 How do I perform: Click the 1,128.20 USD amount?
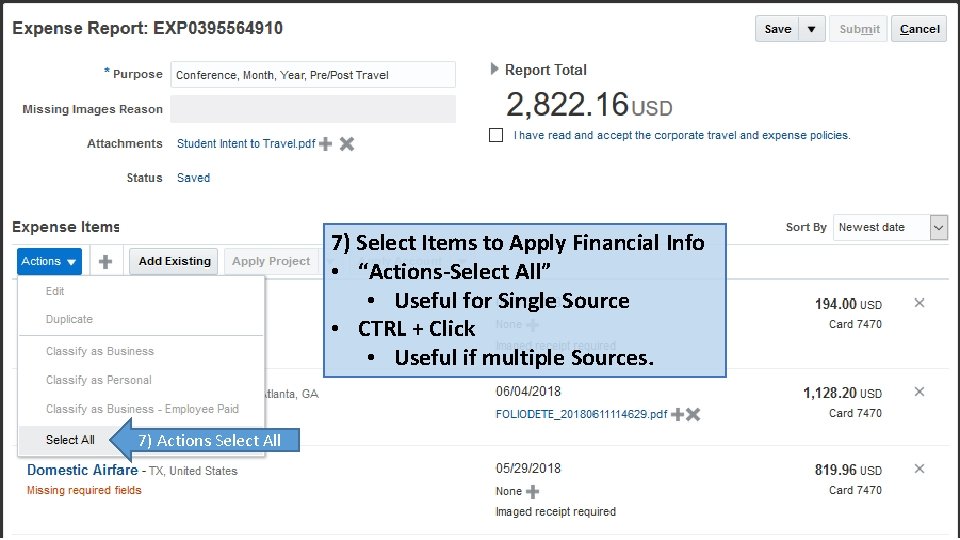(842, 393)
